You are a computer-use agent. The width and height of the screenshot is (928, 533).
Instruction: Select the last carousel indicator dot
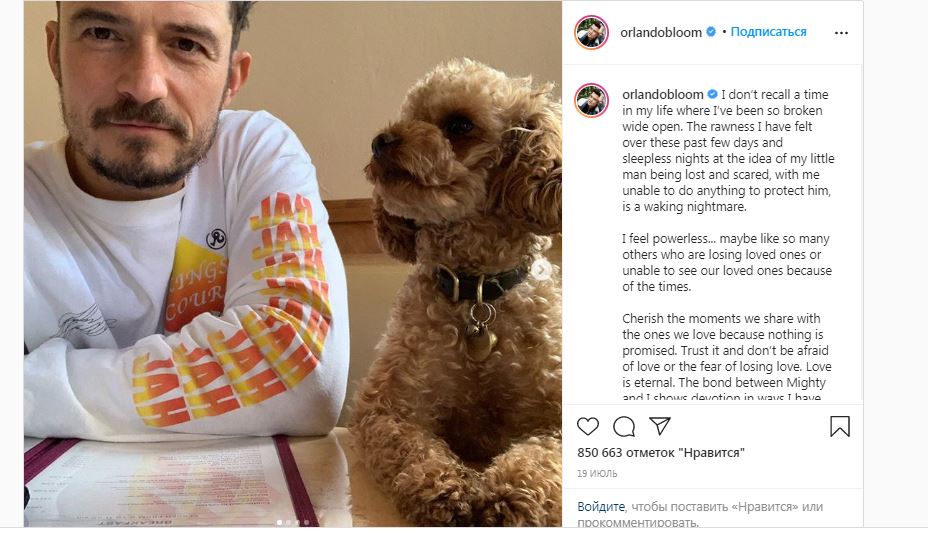[x=307, y=522]
